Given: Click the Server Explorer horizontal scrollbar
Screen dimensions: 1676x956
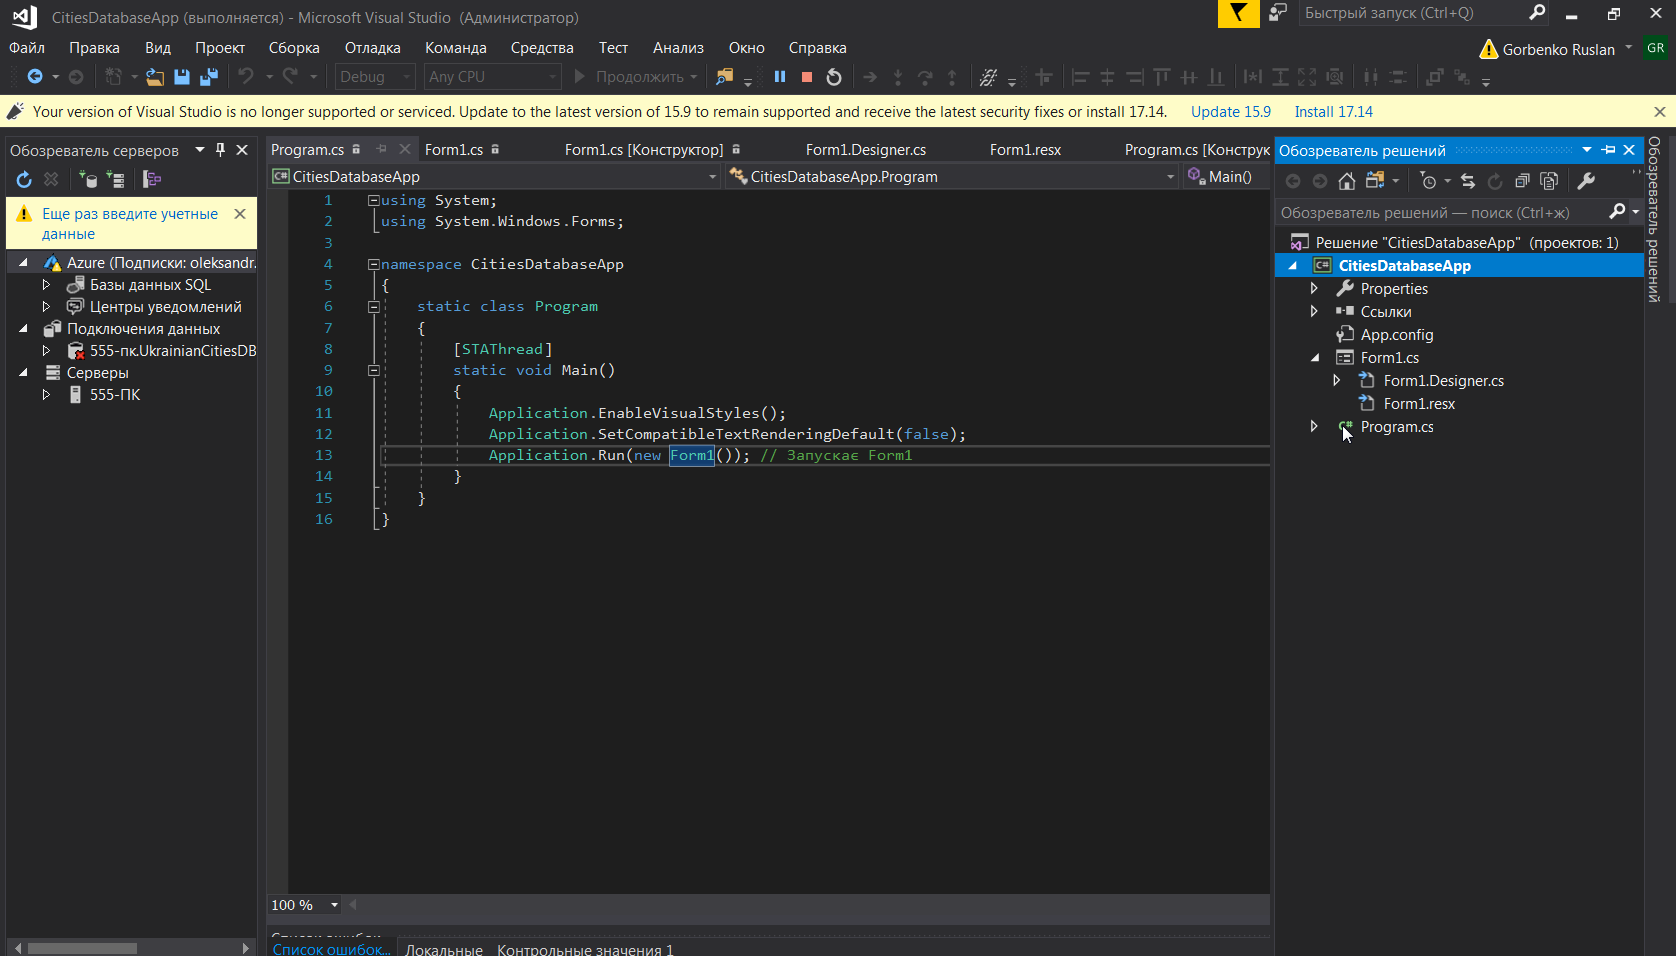Looking at the screenshot, I should tap(82, 948).
